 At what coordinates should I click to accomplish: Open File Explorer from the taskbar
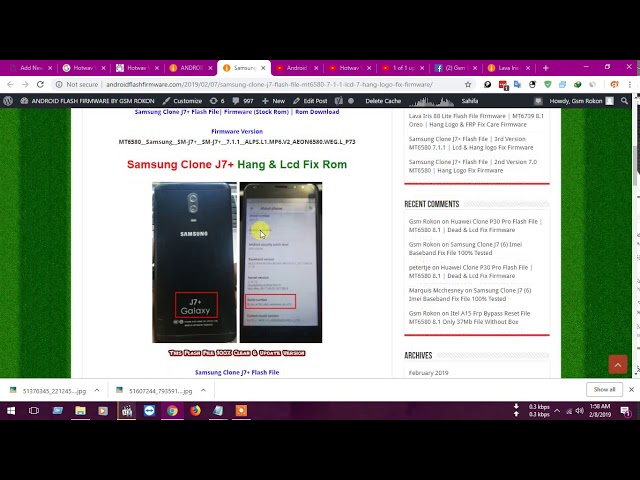pyautogui.click(x=80, y=411)
